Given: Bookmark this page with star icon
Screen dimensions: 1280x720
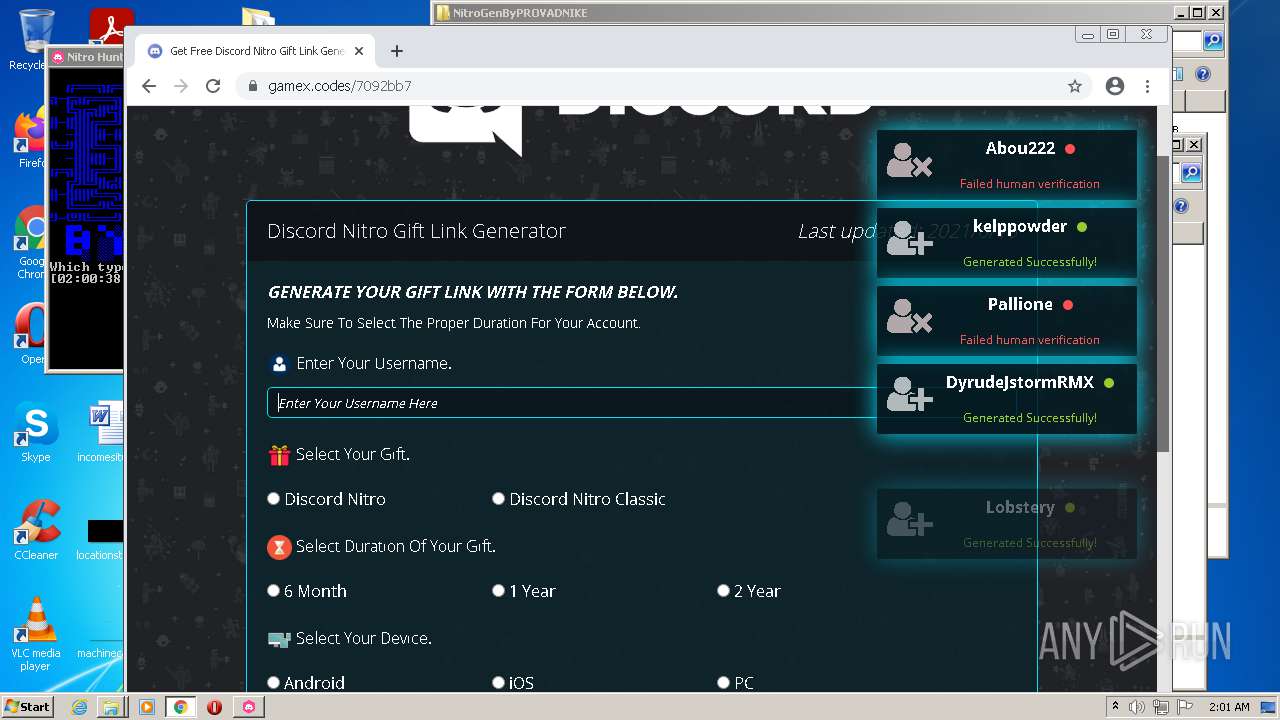Looking at the screenshot, I should tap(1075, 86).
